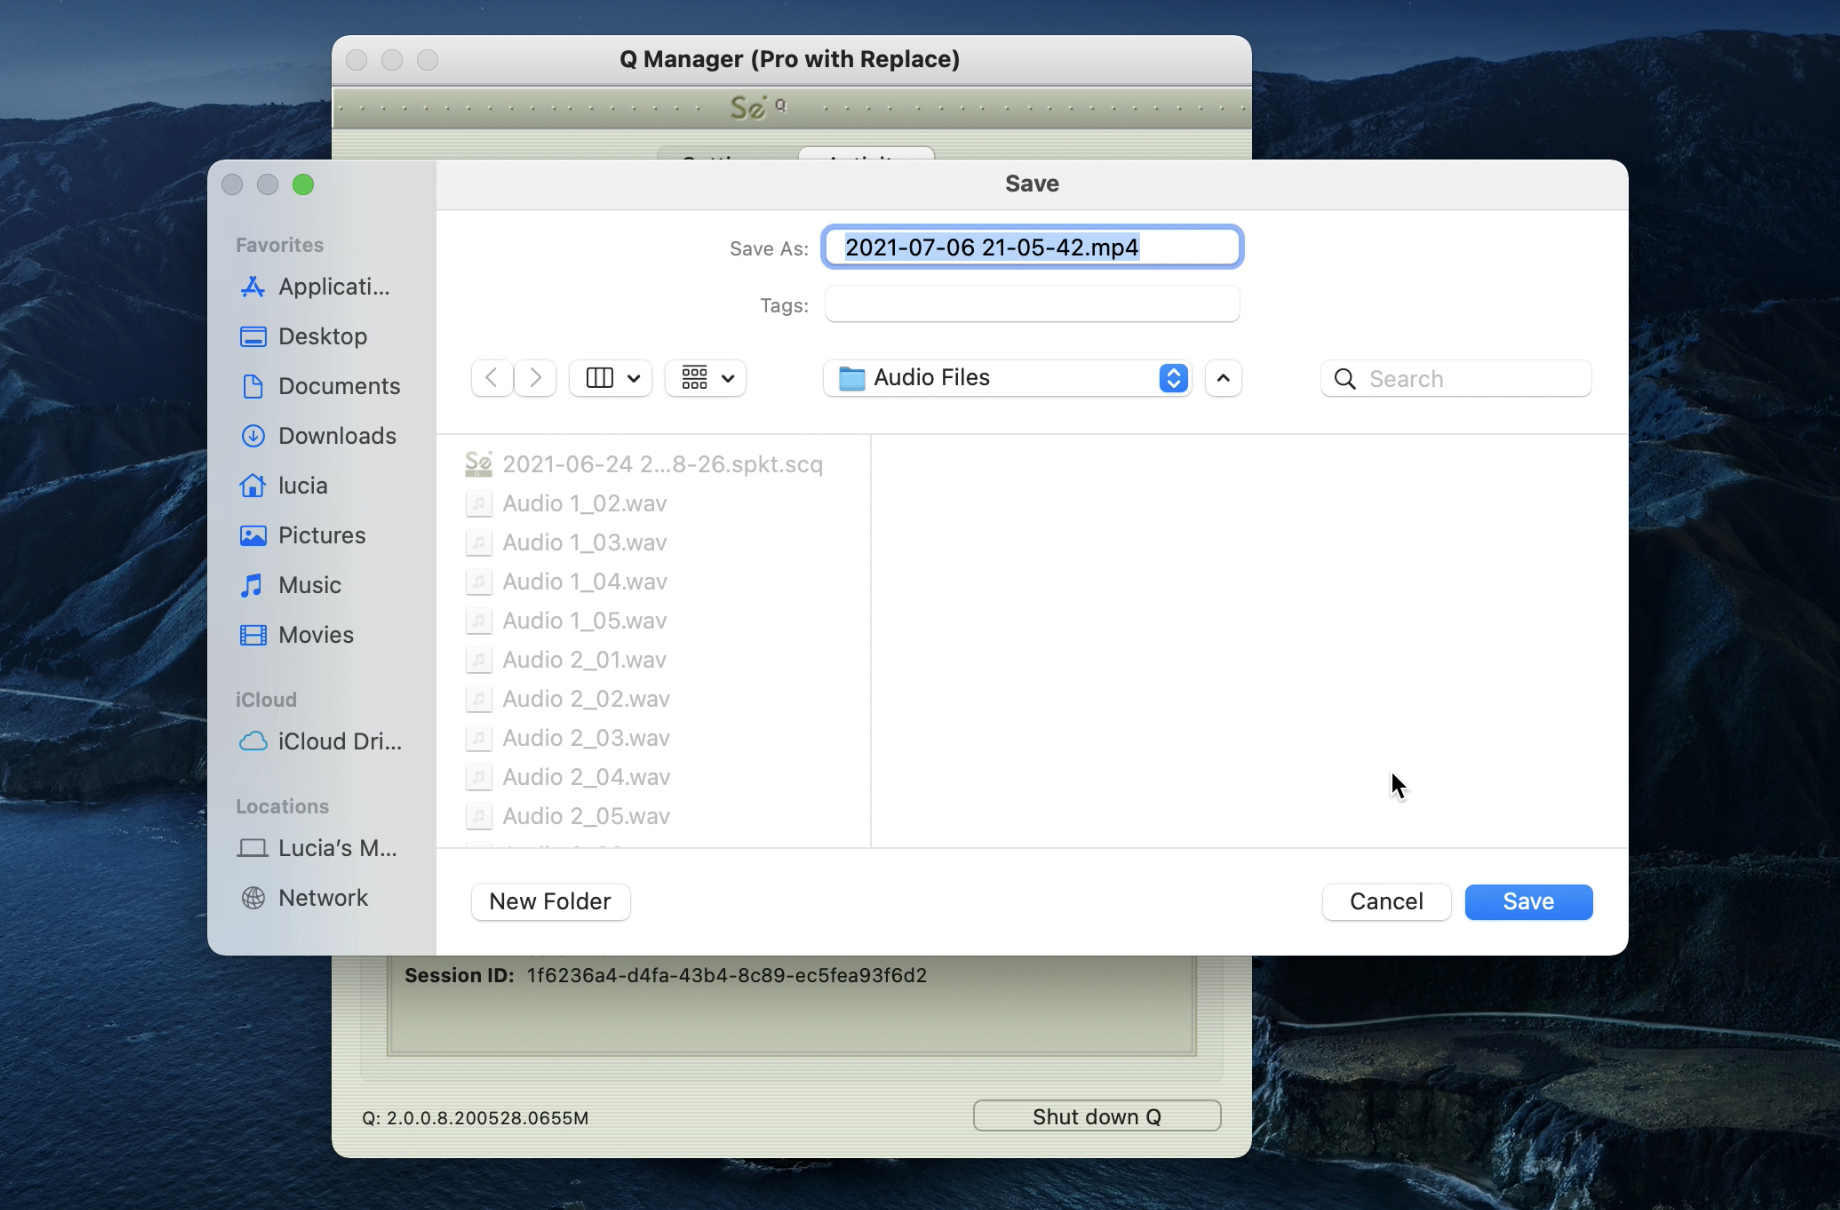This screenshot has height=1210, width=1840.
Task: Collapse the dialog with the chevron button
Action: pos(1223,378)
